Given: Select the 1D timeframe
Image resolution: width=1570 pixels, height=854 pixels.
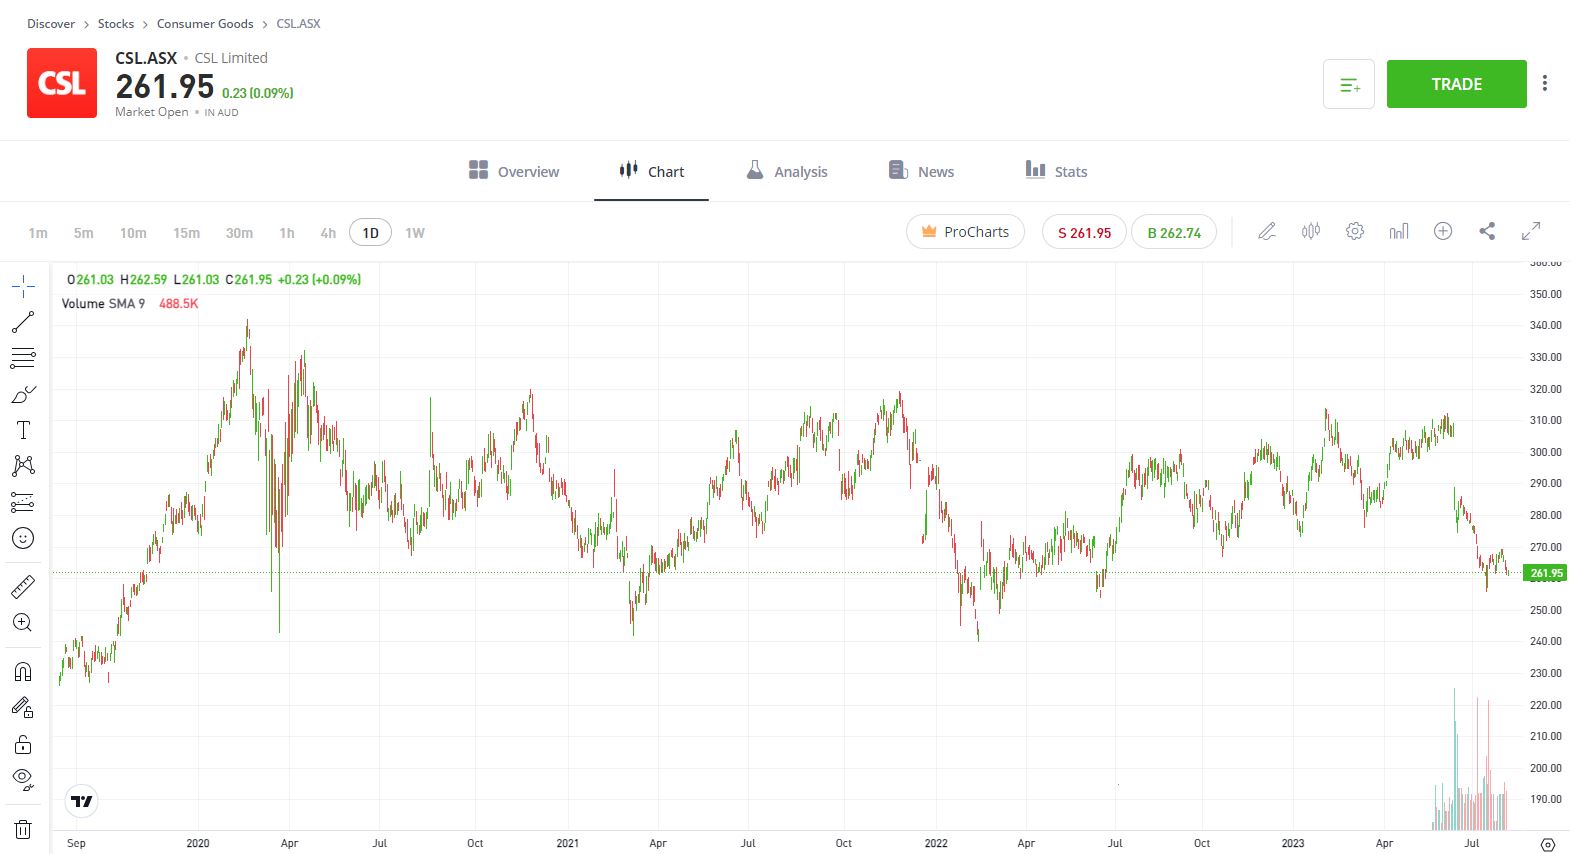Looking at the screenshot, I should click(x=370, y=232).
